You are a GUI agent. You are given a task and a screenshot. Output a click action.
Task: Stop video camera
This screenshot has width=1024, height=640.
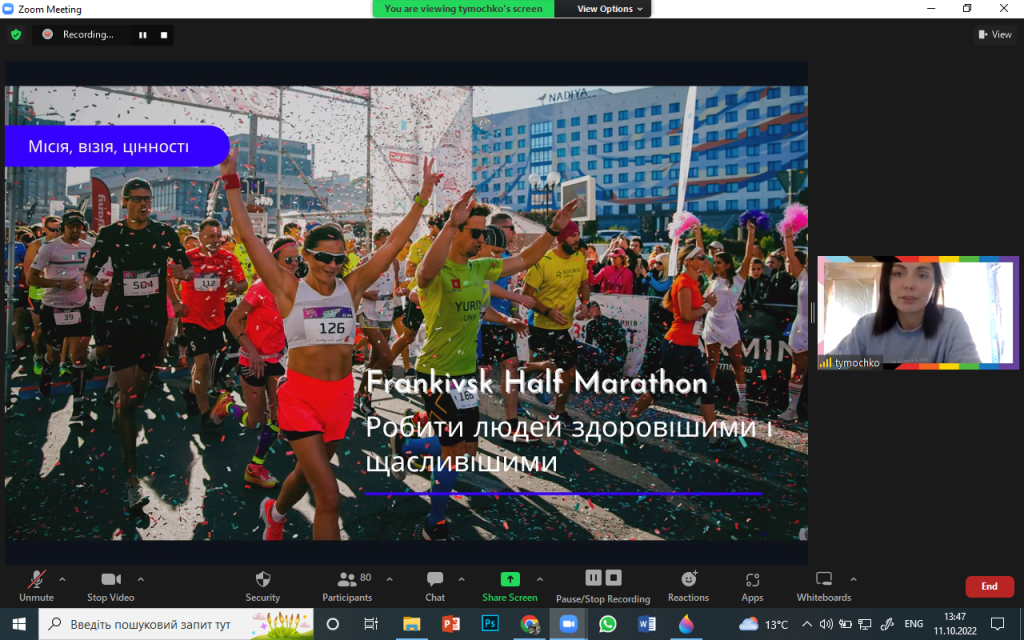(x=110, y=580)
